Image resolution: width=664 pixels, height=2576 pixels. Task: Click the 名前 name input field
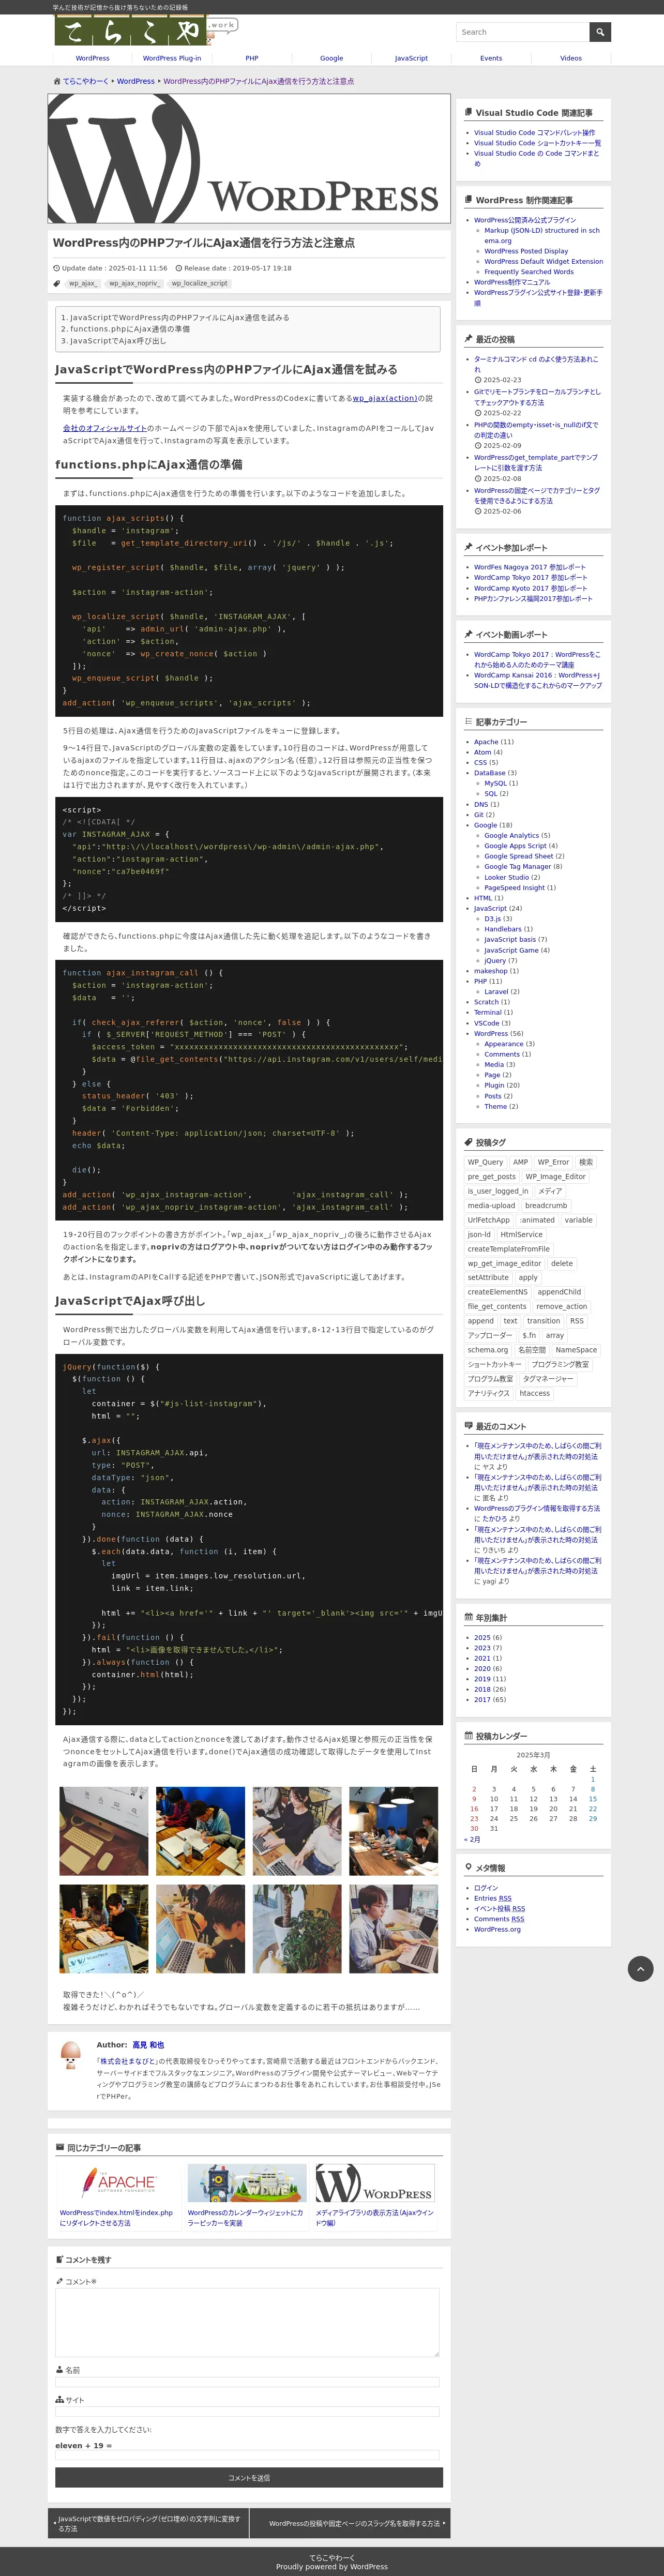tap(247, 2382)
